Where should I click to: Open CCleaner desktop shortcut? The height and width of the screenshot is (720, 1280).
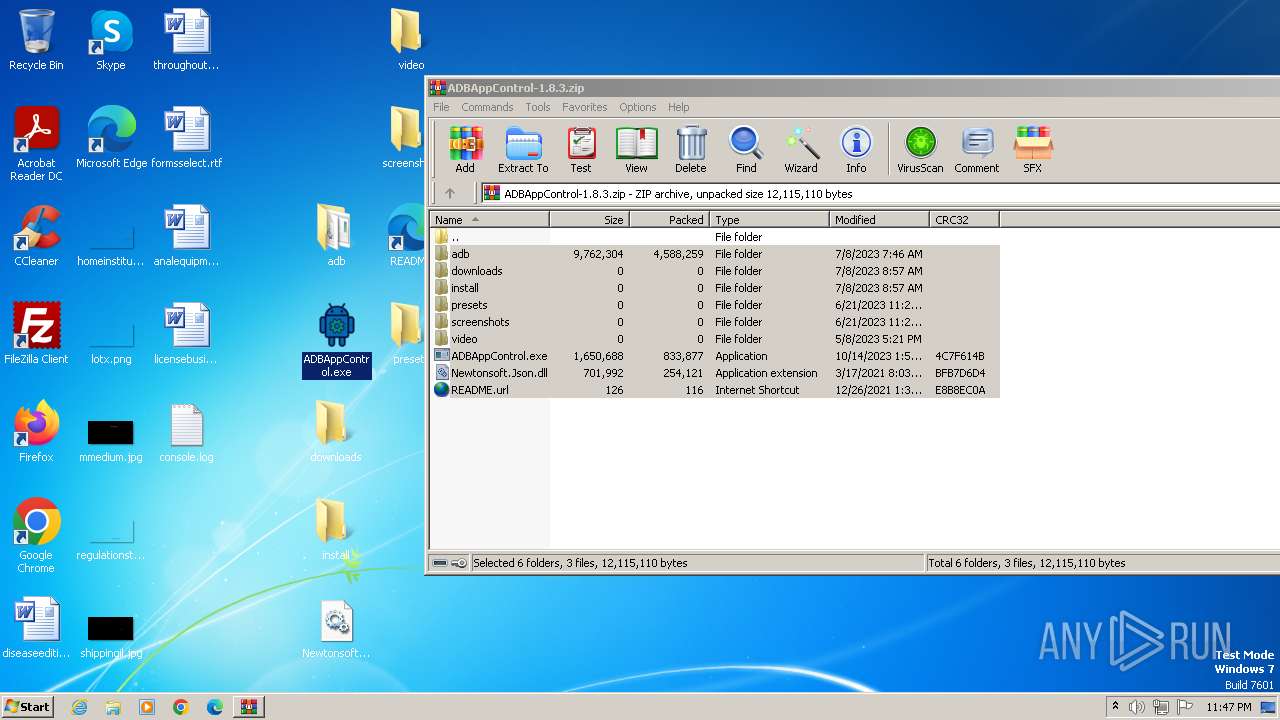click(x=36, y=236)
